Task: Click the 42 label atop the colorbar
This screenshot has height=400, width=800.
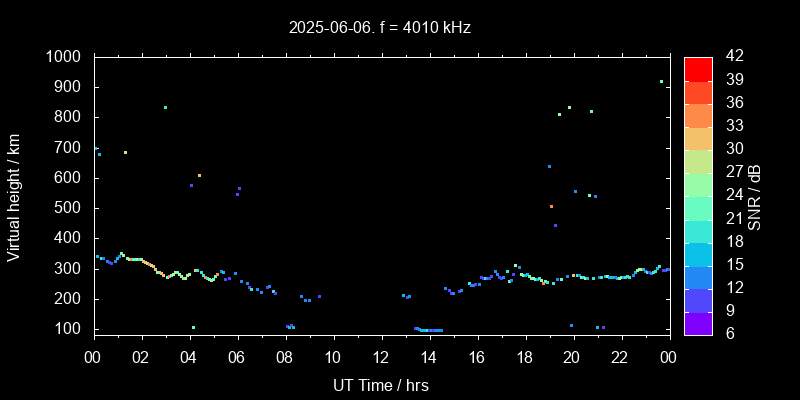Action: tap(733, 57)
